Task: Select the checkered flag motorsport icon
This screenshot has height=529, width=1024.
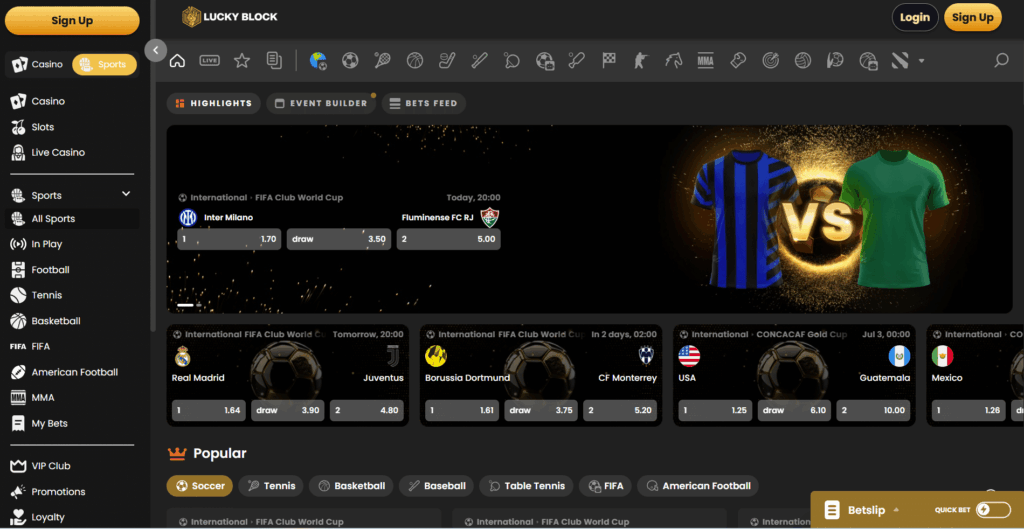Action: (x=609, y=61)
